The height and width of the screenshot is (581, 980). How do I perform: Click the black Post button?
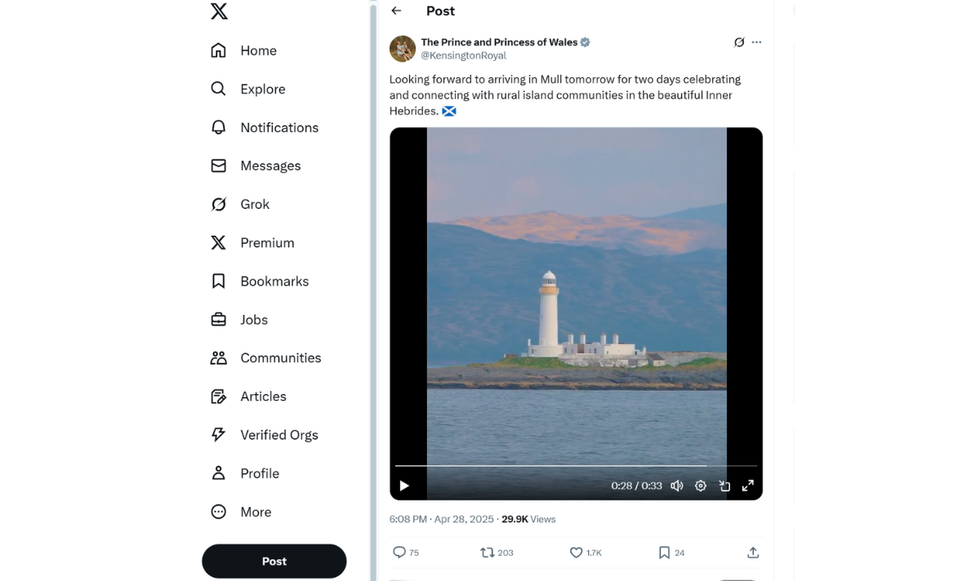(274, 561)
